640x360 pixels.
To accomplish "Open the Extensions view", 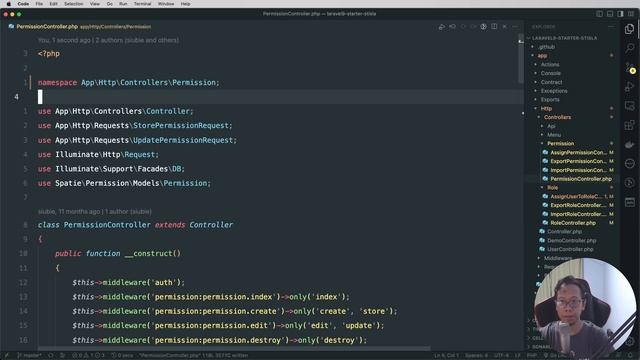I will (x=629, y=125).
